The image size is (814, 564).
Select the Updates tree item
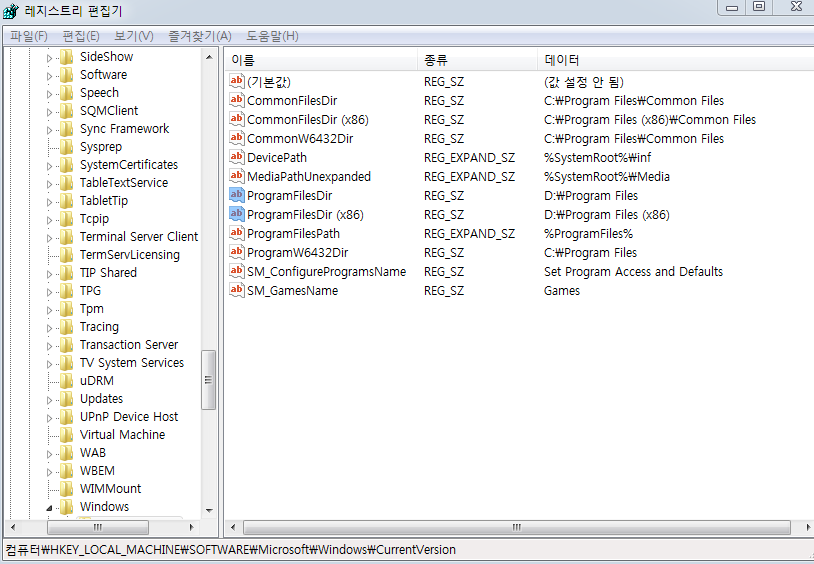101,399
